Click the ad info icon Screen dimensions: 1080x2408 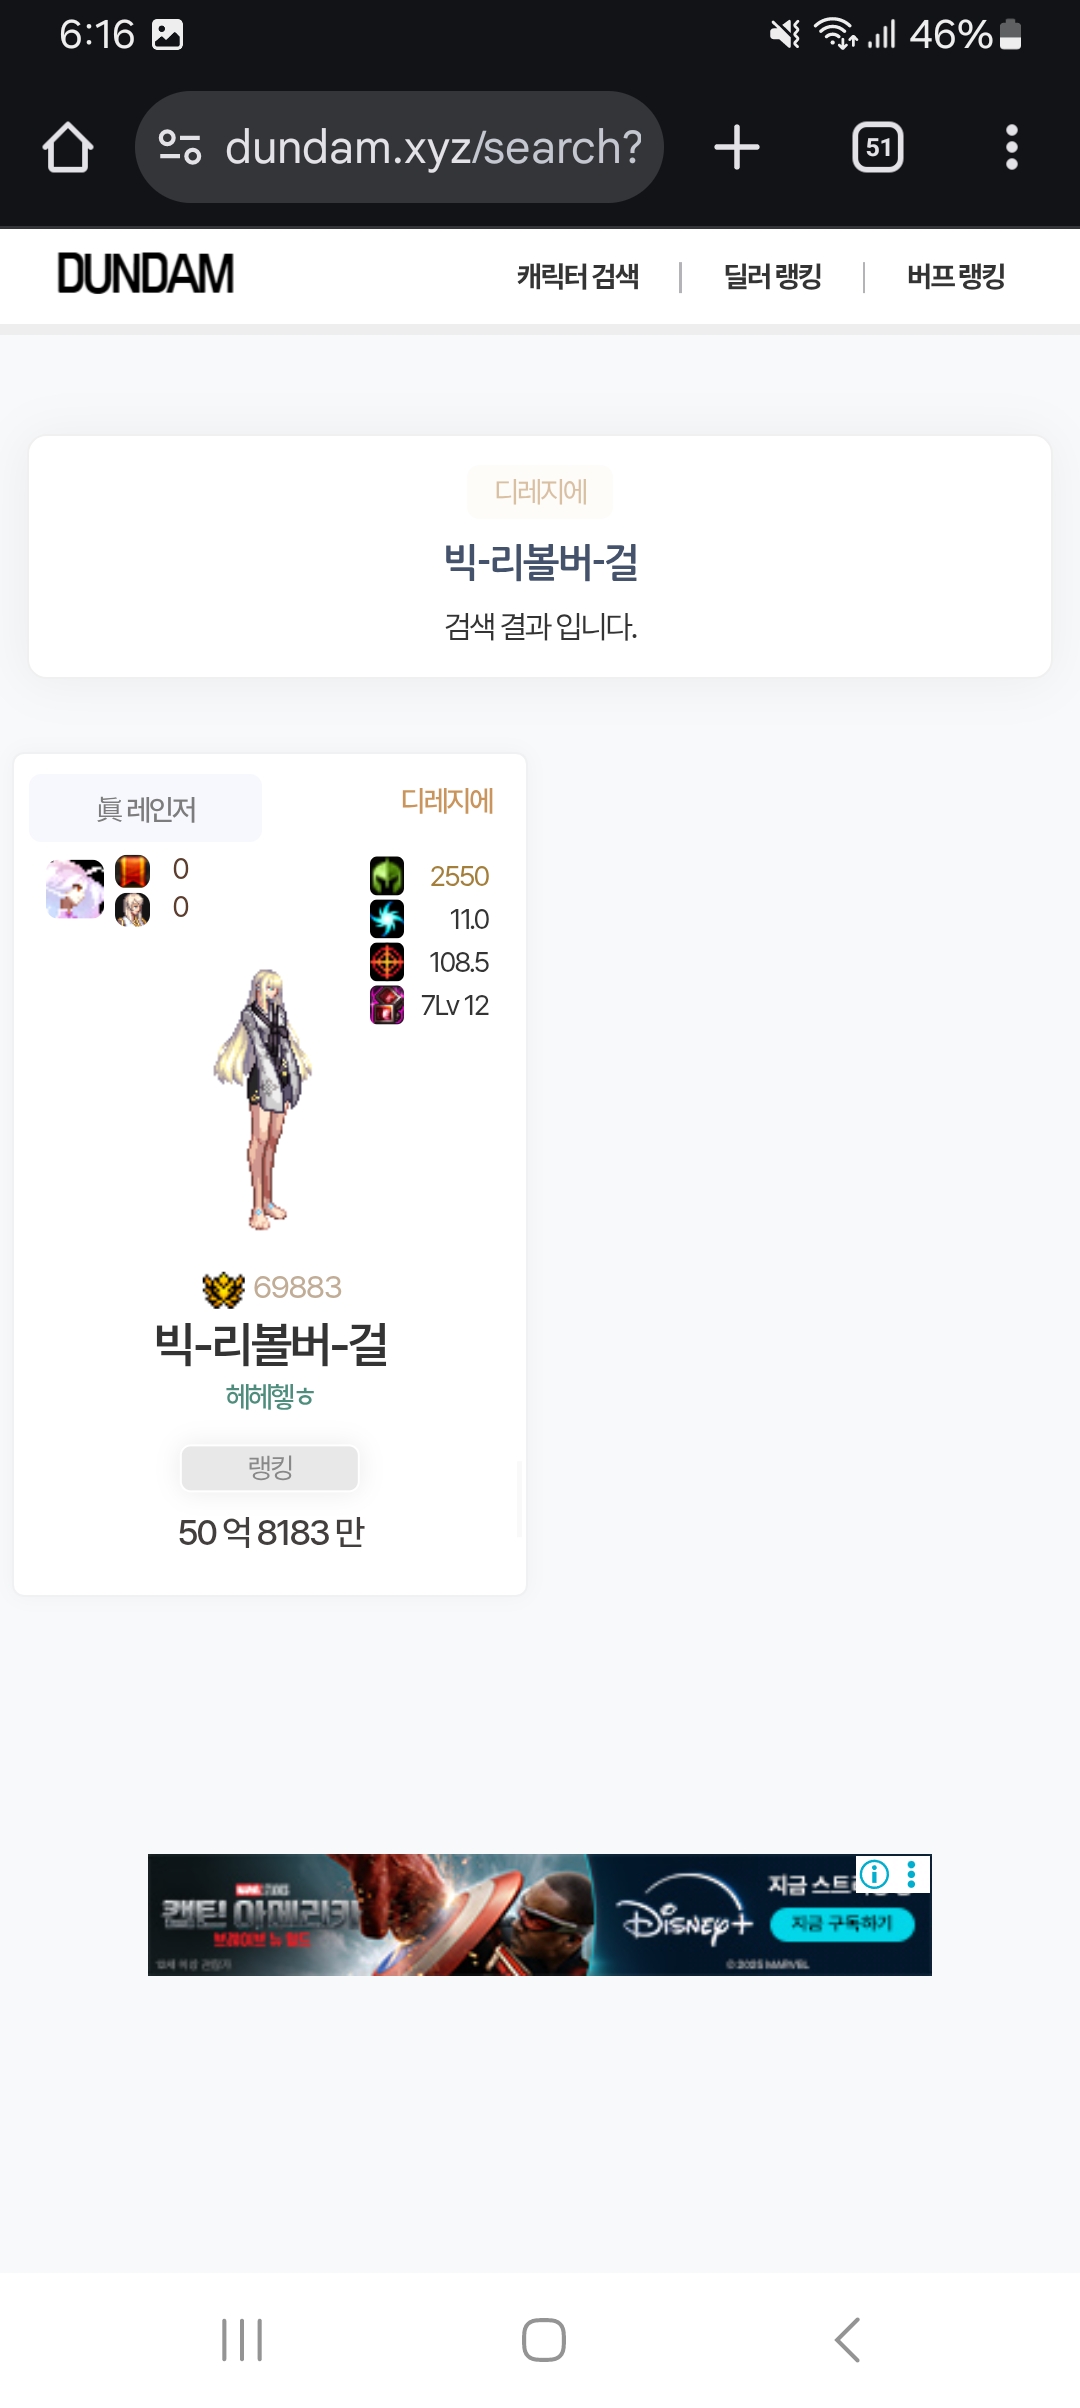pos(875,1874)
